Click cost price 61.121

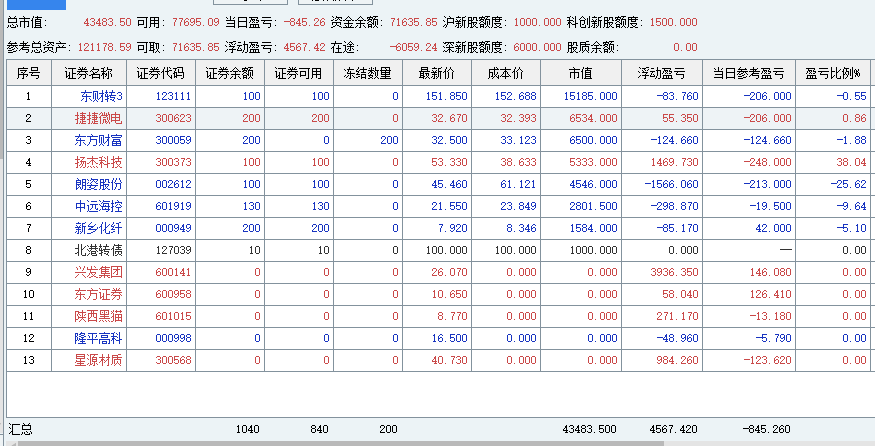(x=518, y=184)
